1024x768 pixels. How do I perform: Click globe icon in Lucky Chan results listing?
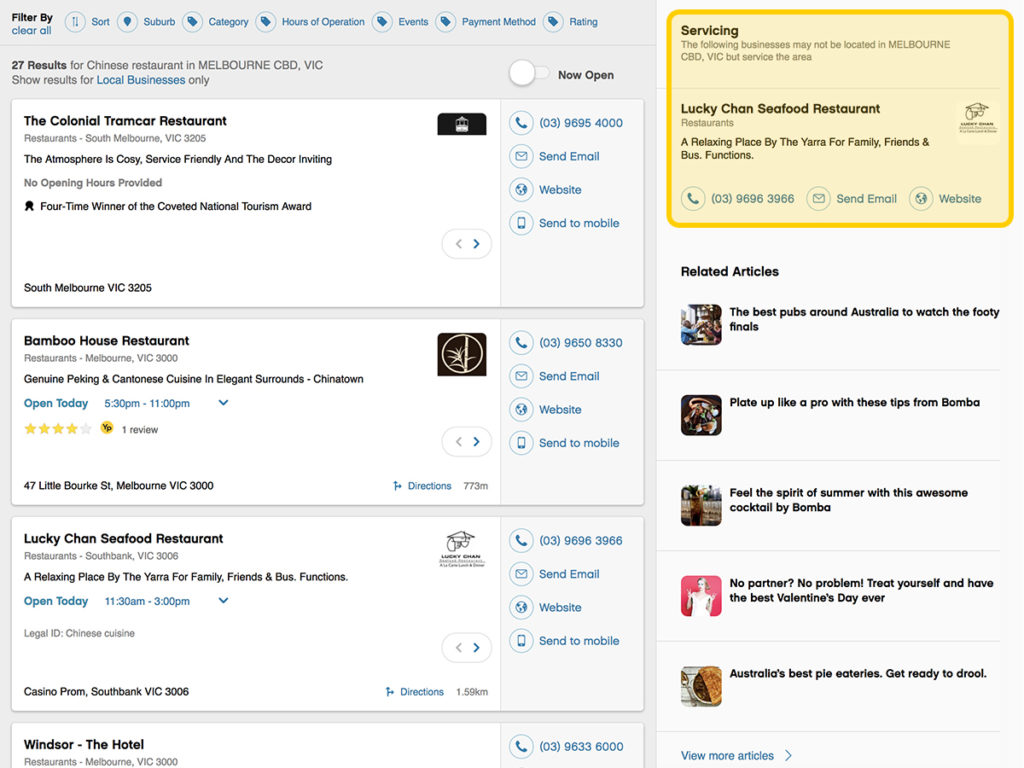pos(521,607)
